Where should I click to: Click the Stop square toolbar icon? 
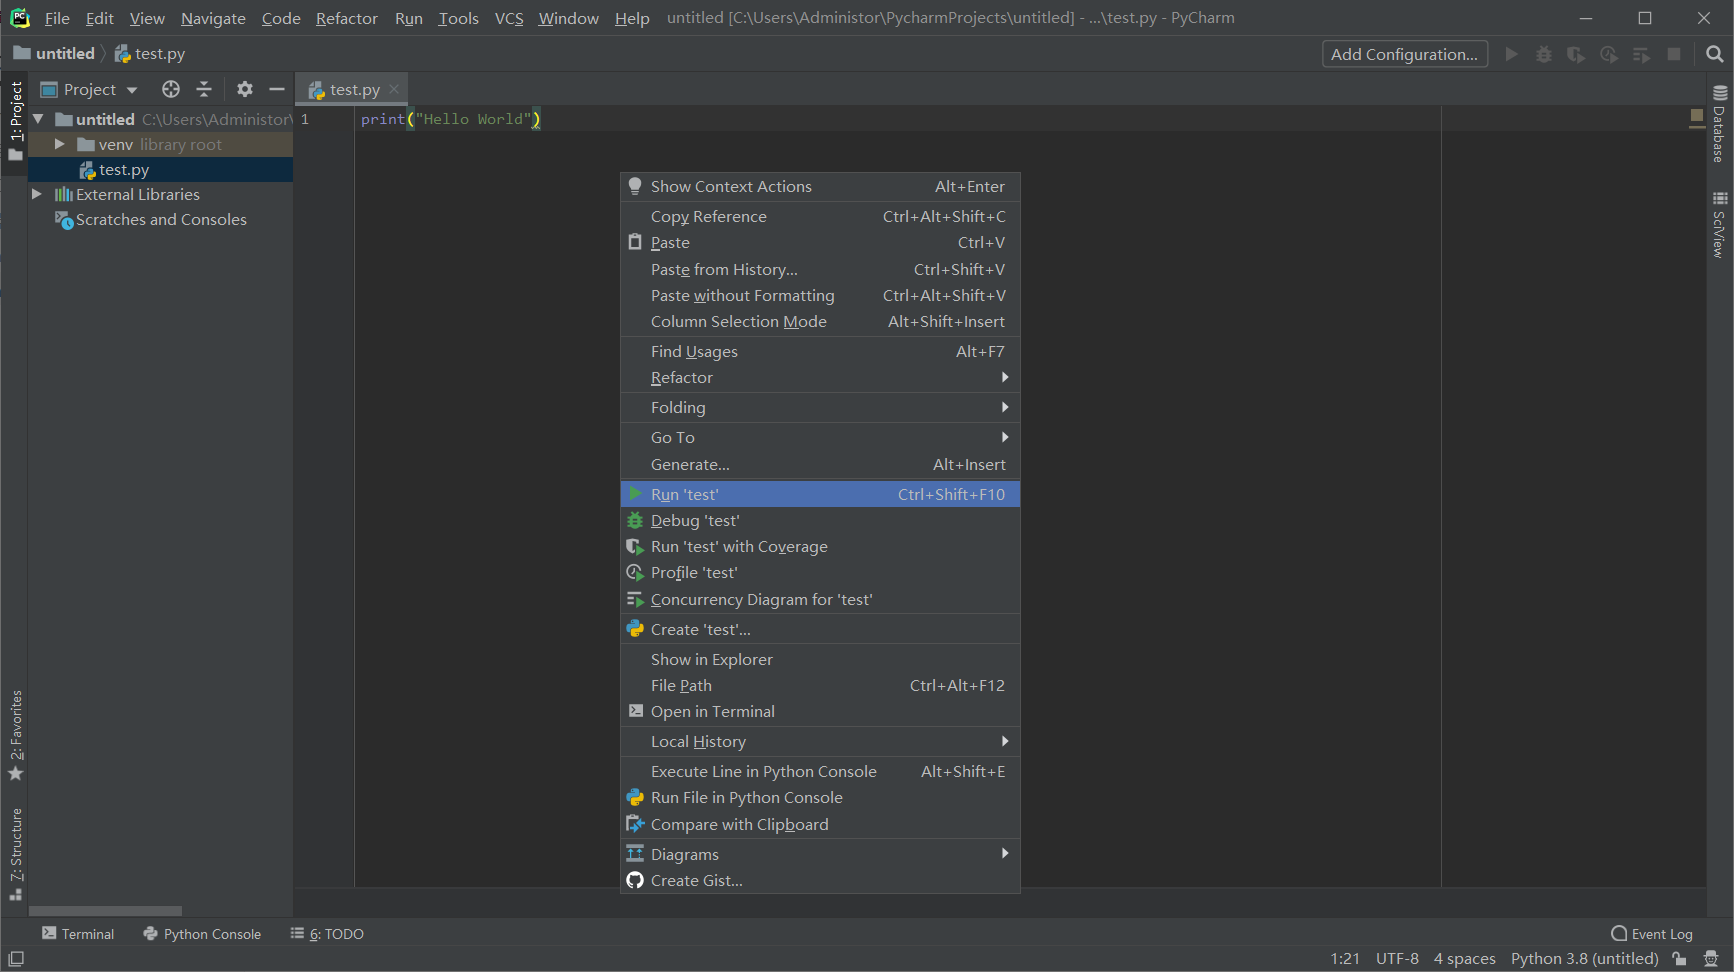tap(1674, 54)
